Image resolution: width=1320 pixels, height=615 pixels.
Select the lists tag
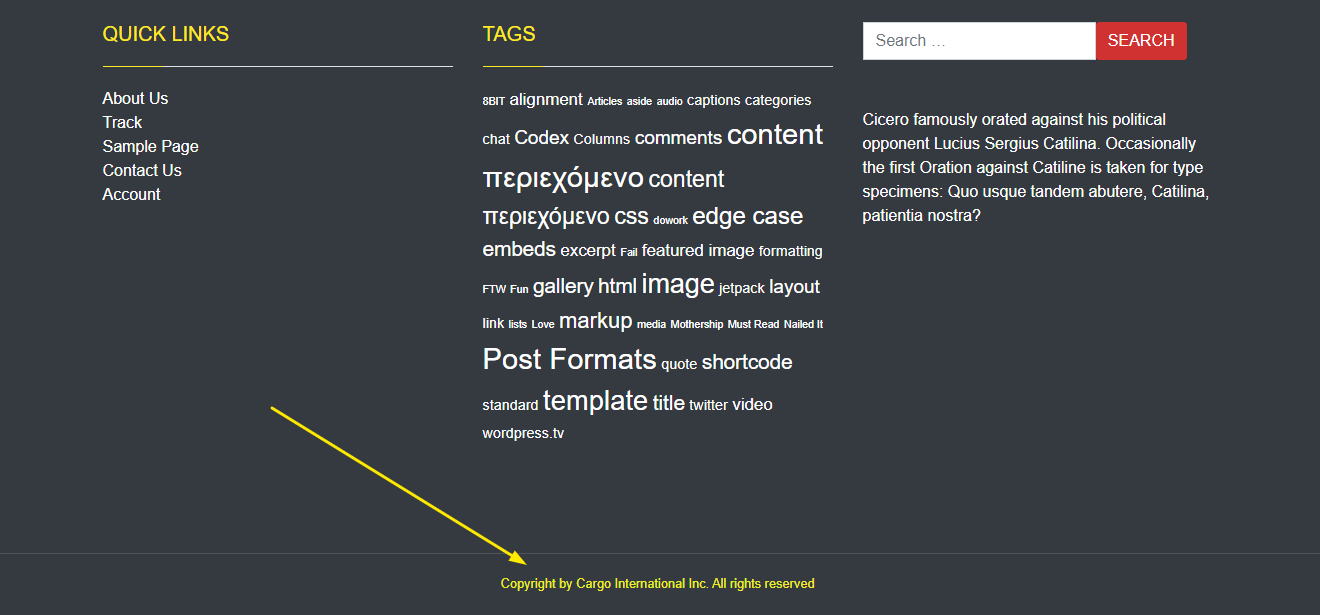(x=518, y=324)
